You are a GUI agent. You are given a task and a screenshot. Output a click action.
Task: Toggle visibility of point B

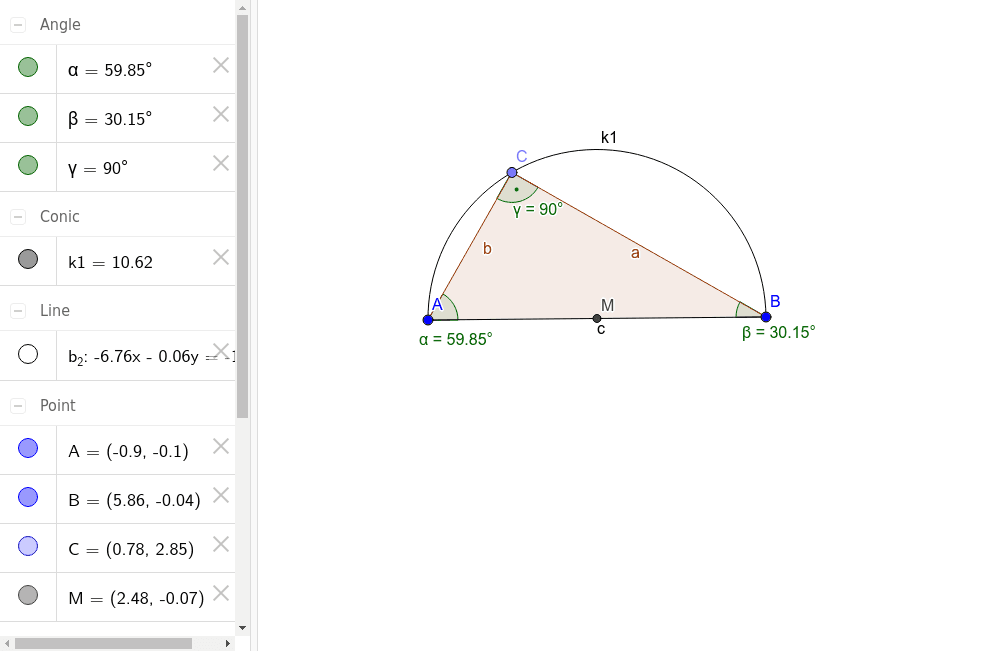coord(28,497)
